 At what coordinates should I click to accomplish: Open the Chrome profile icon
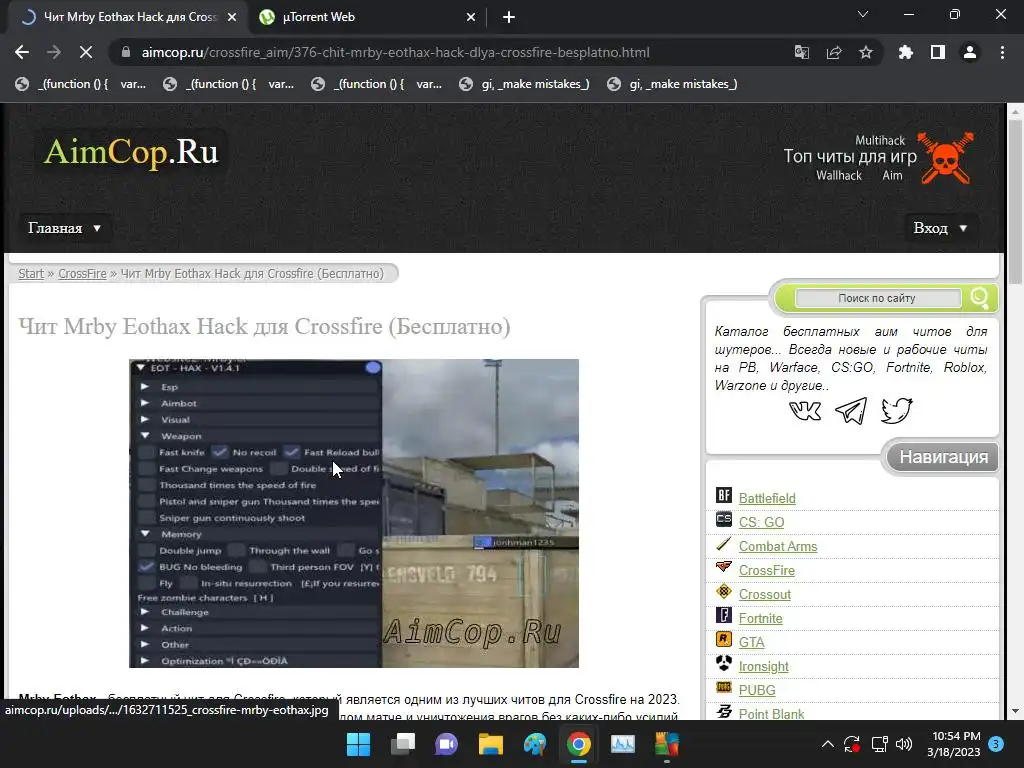click(x=970, y=52)
